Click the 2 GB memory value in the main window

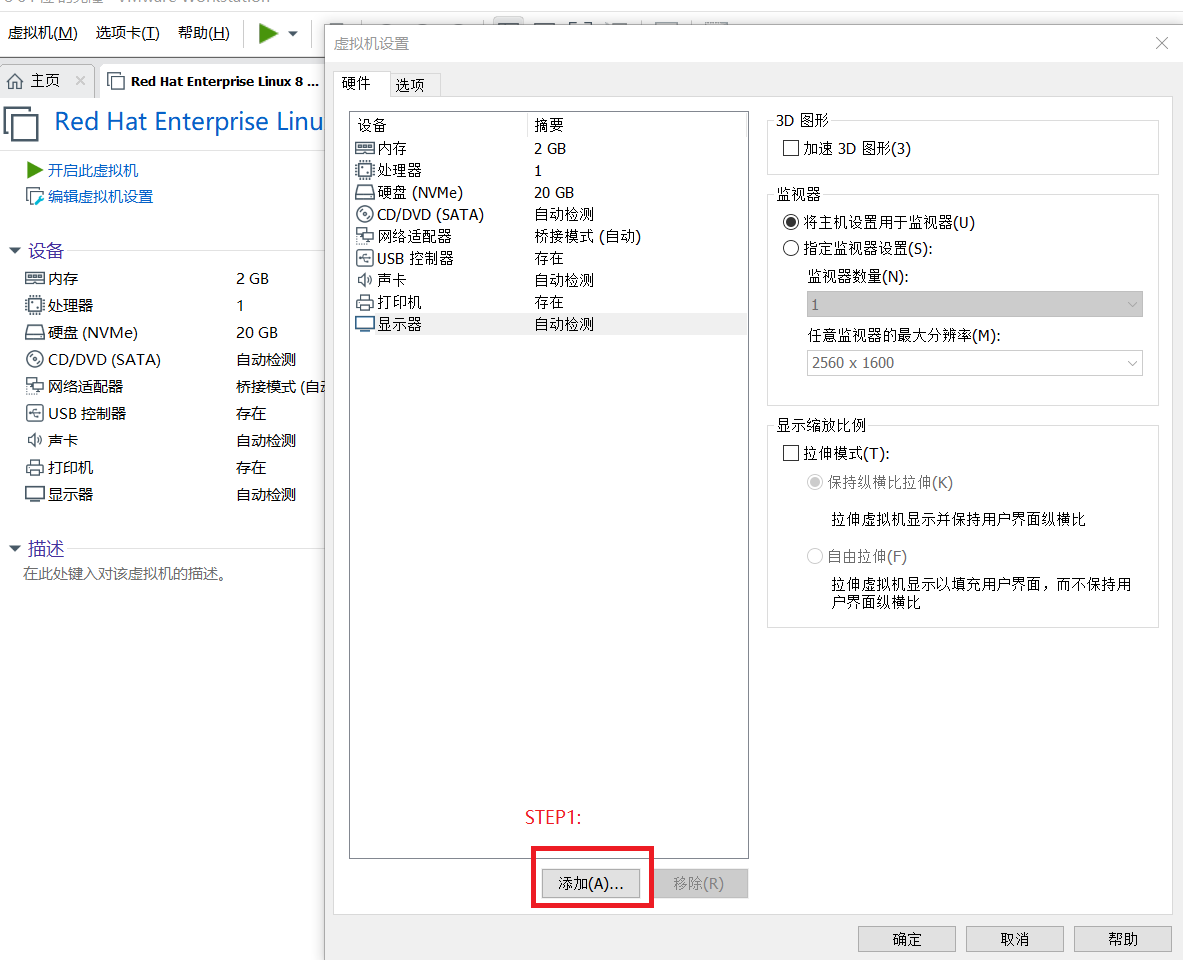coord(252,278)
